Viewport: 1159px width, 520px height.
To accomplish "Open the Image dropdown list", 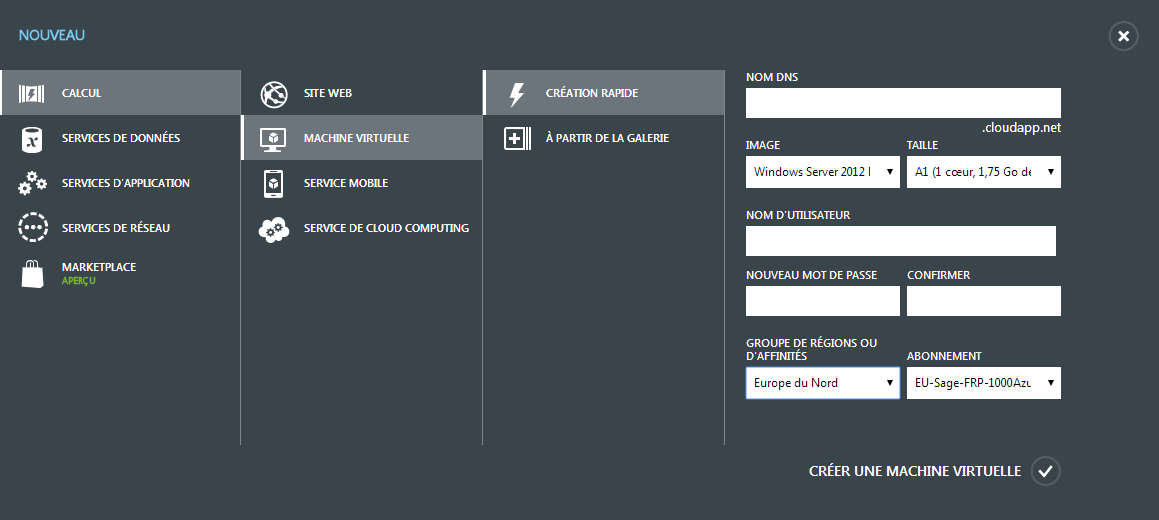I will coord(823,172).
